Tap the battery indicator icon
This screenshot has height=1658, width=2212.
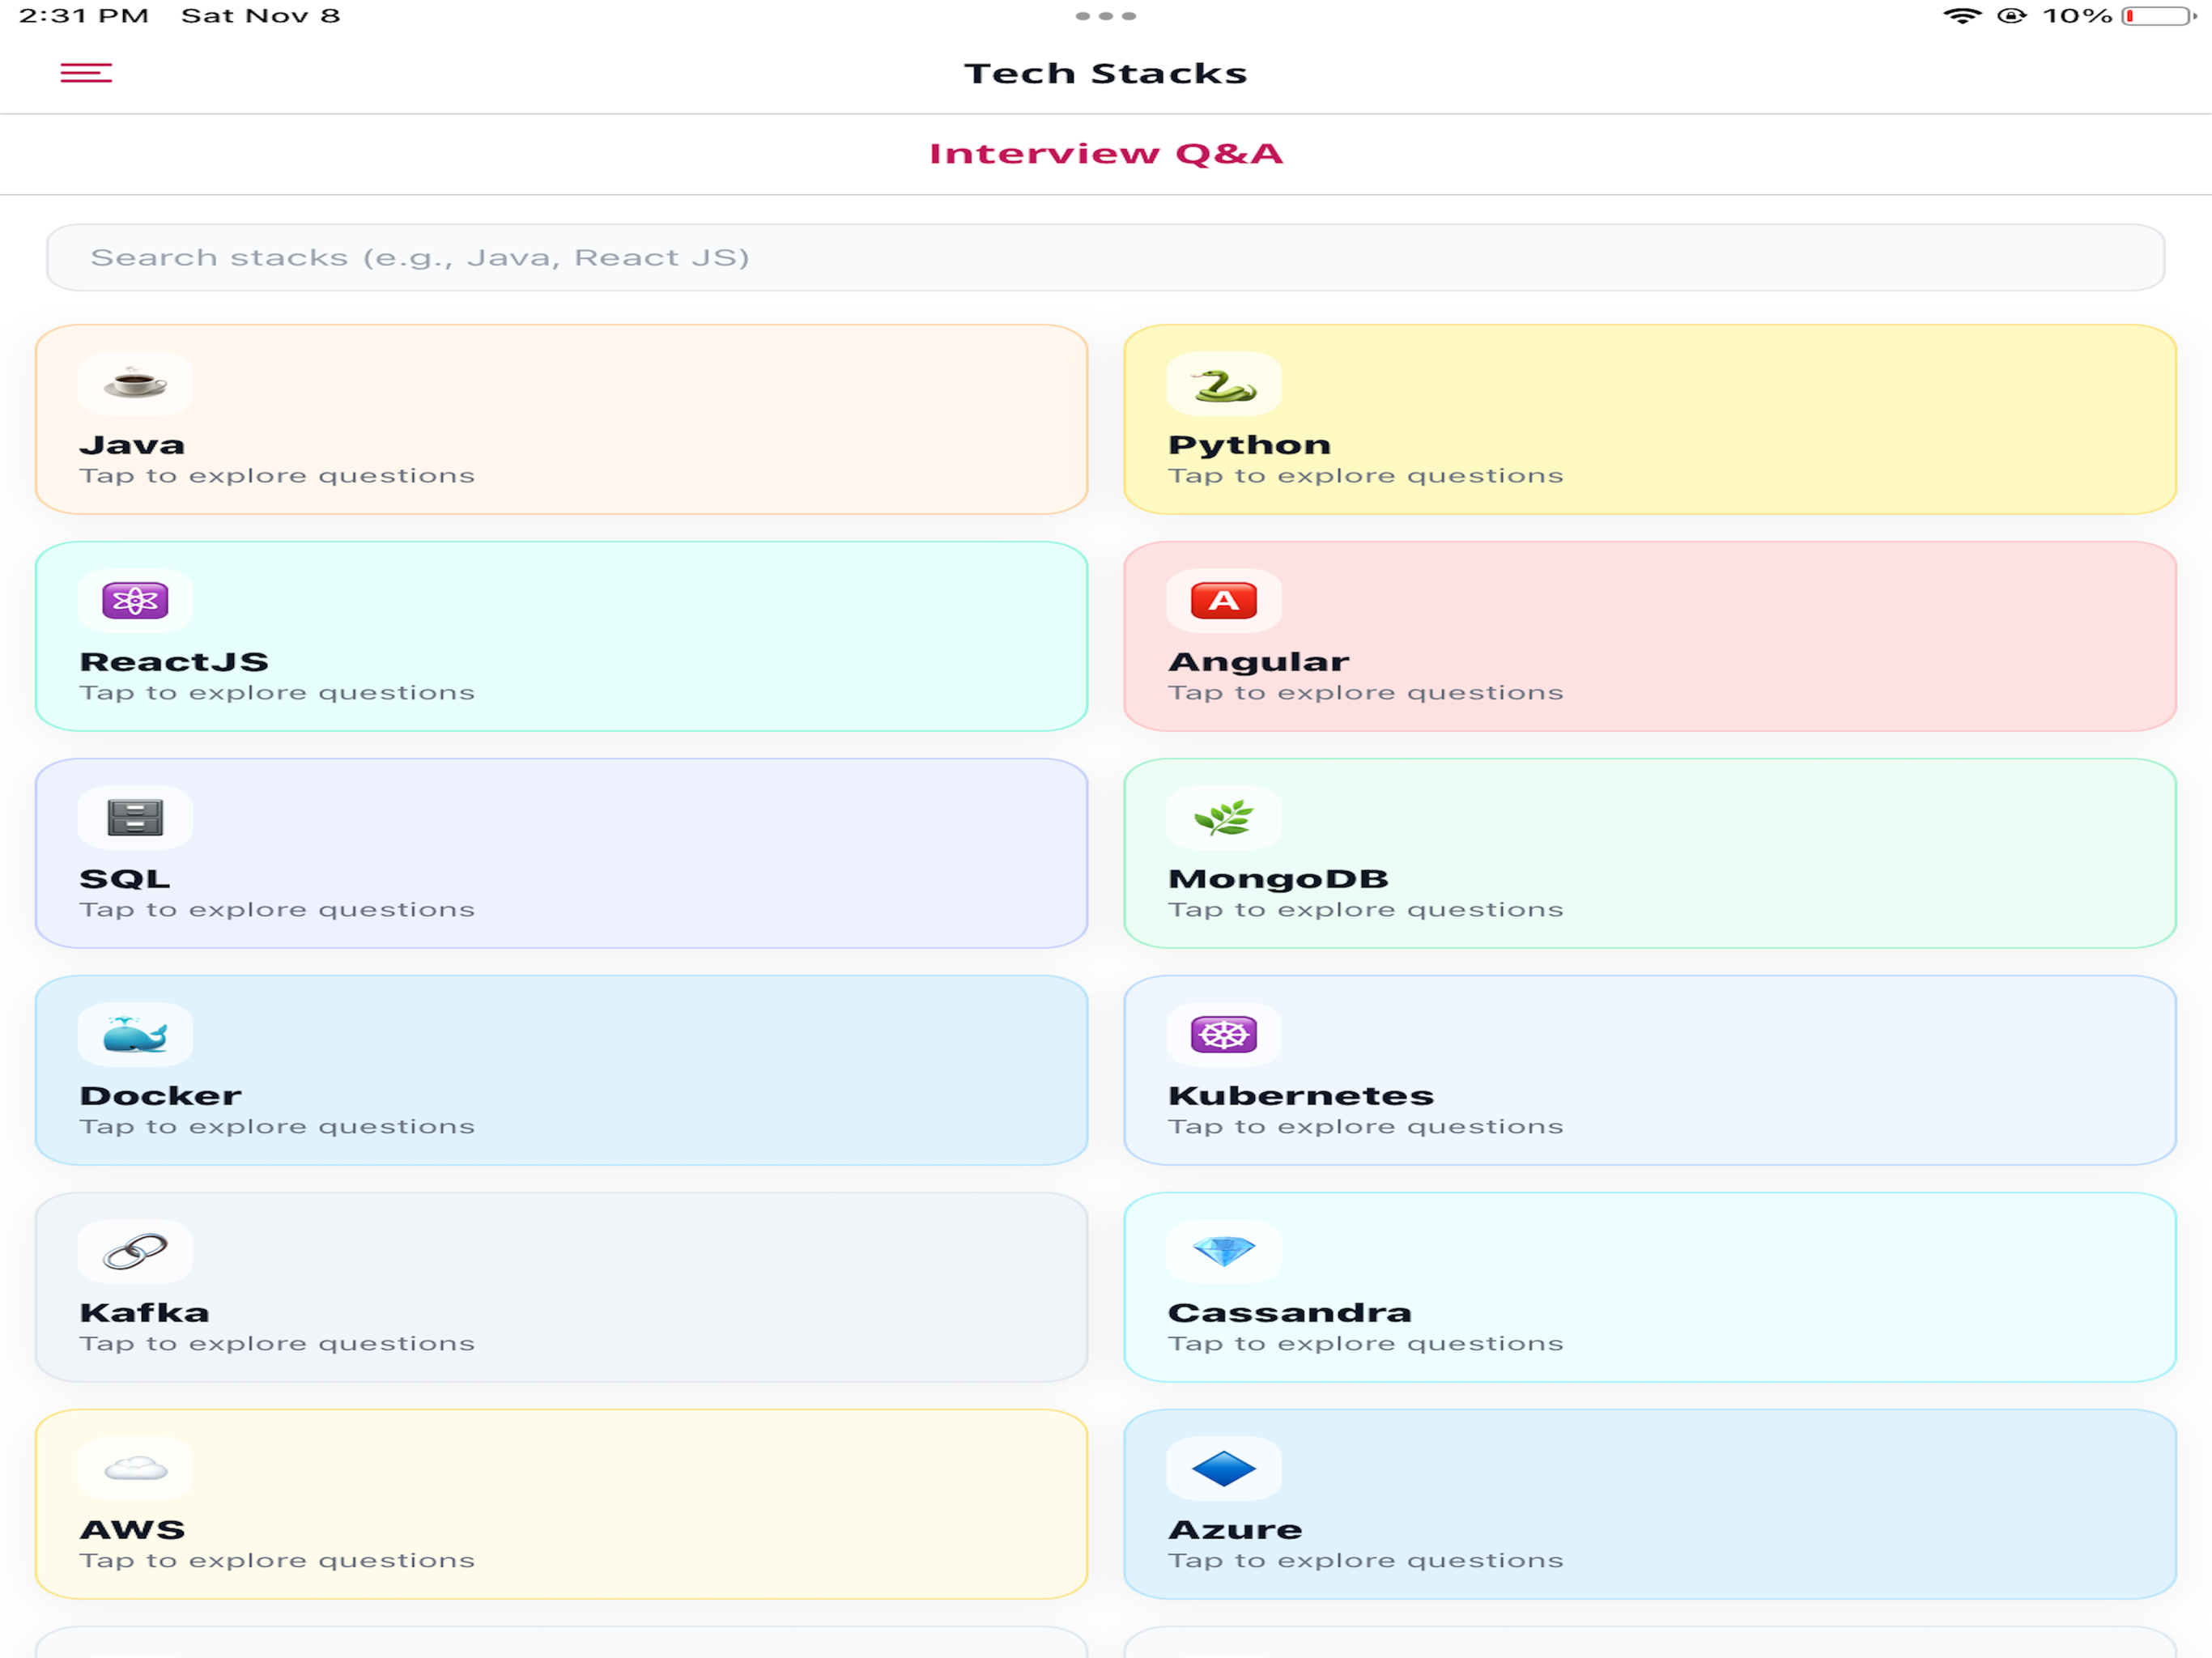(x=2158, y=16)
